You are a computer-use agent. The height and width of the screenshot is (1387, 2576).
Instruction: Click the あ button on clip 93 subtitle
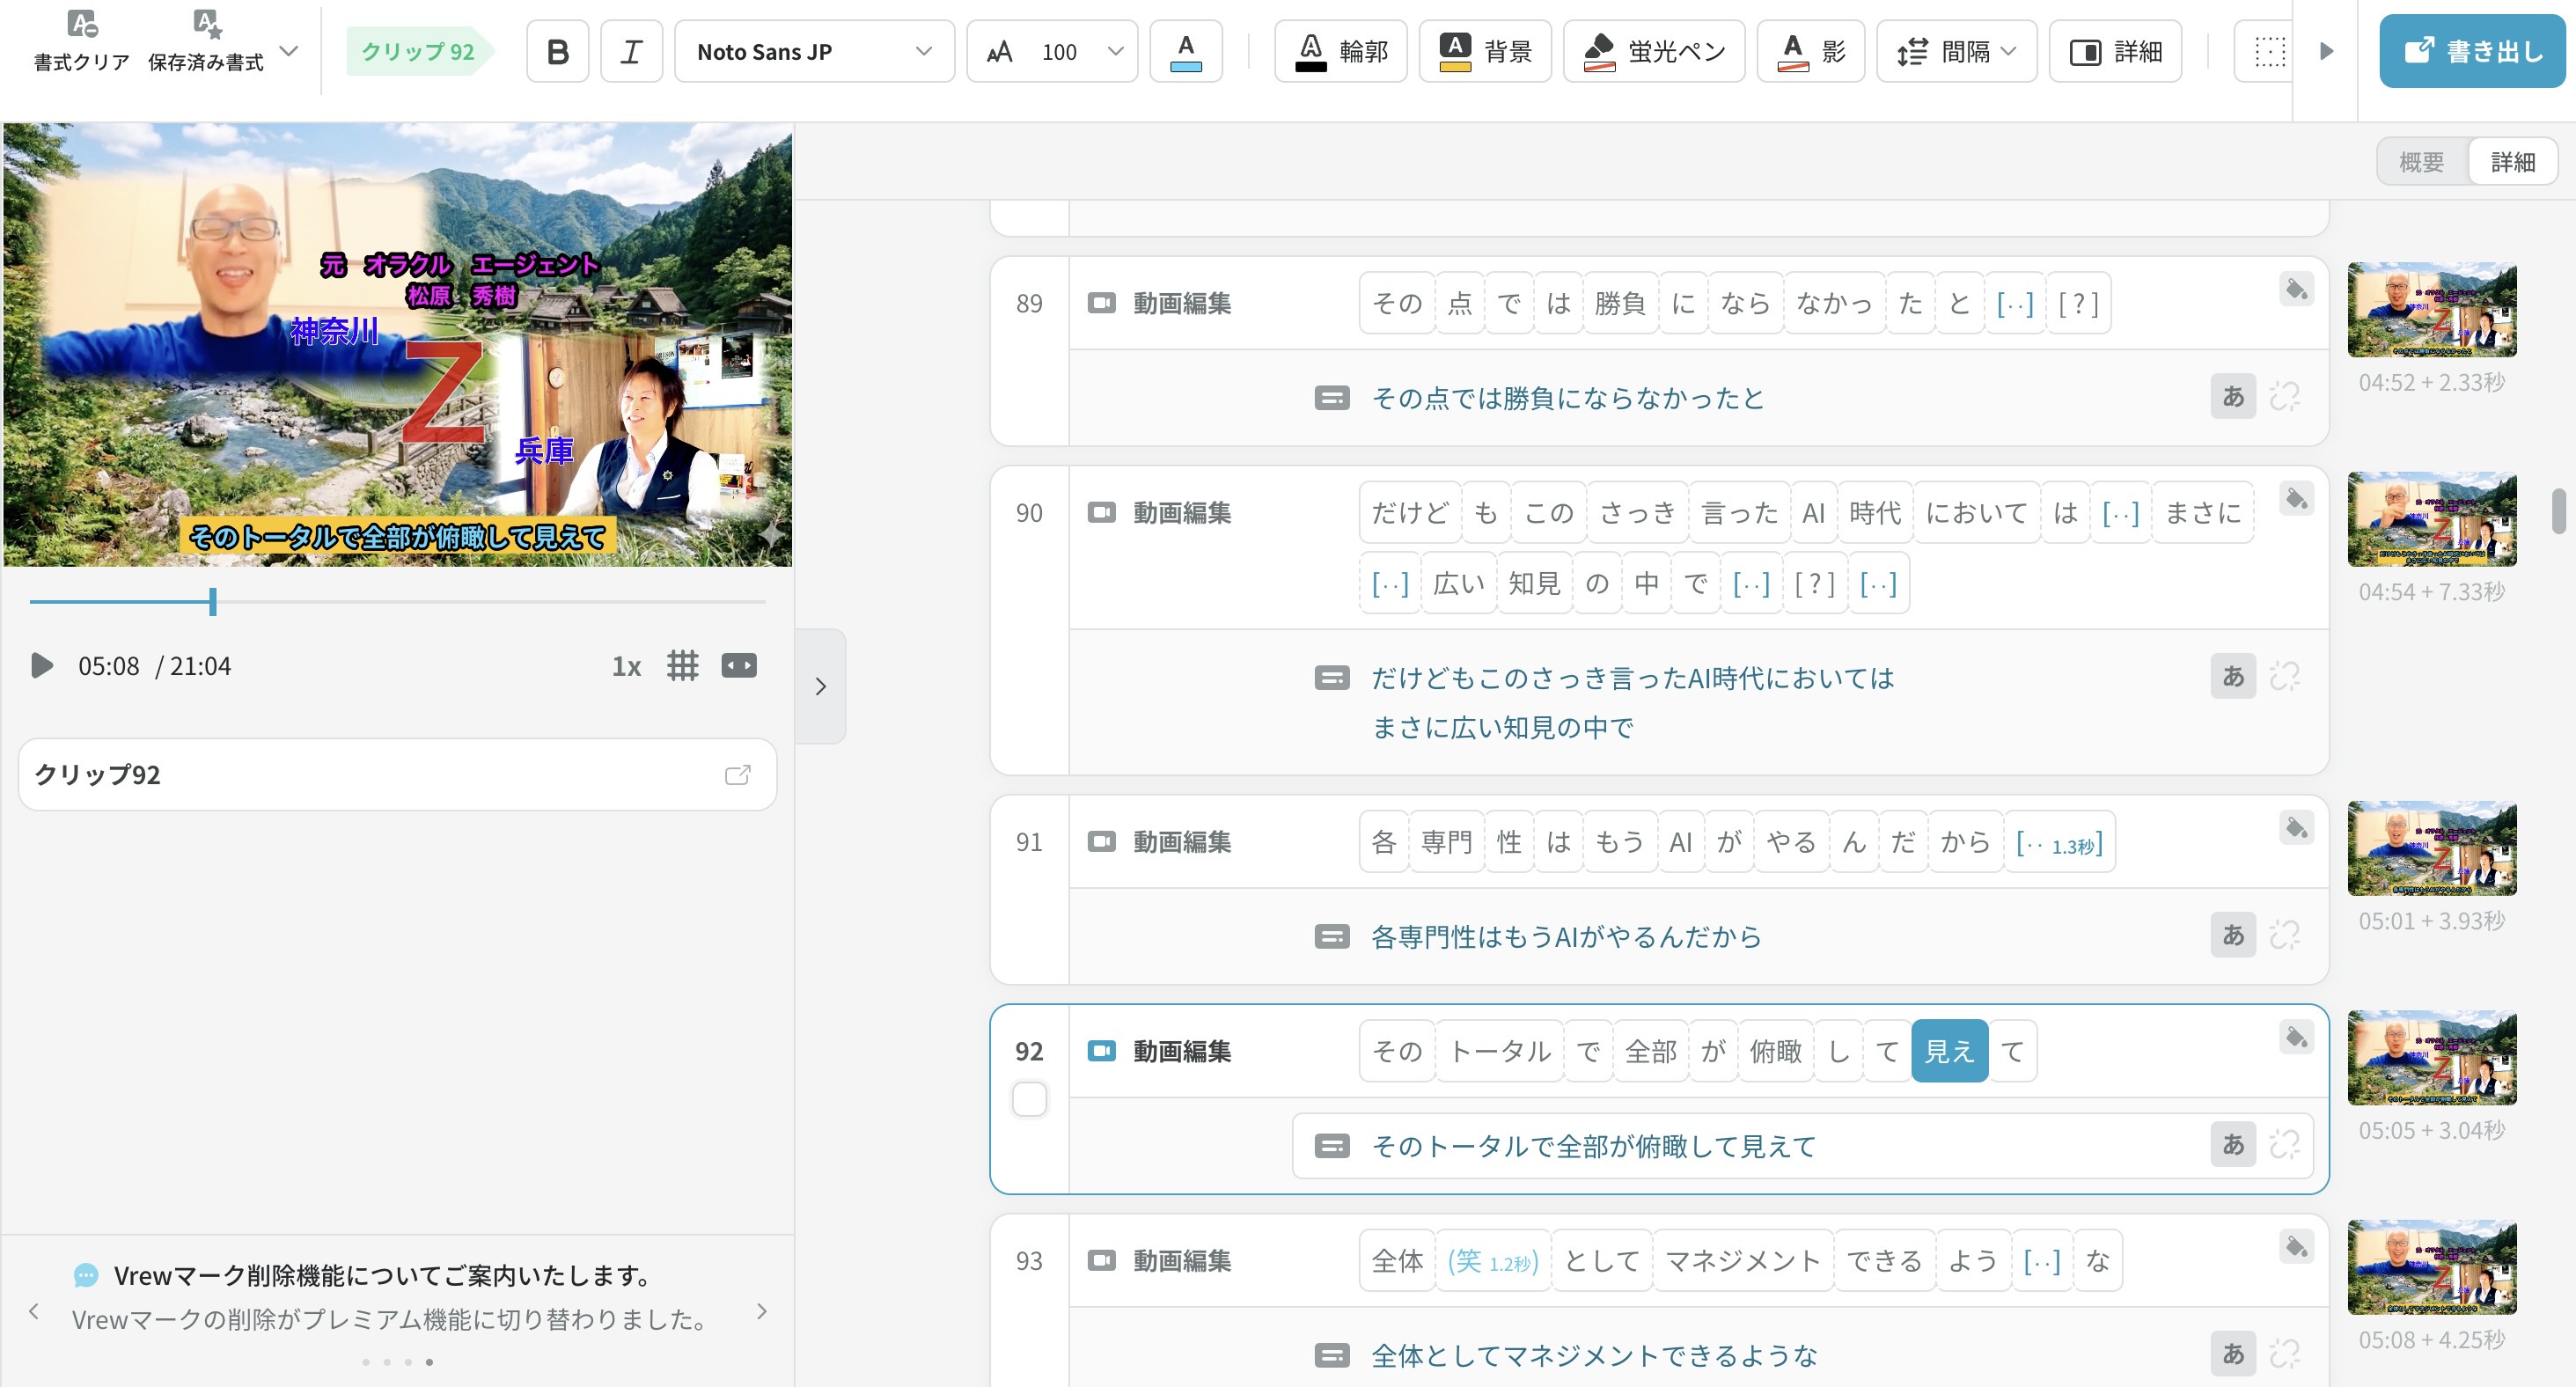click(2233, 1355)
